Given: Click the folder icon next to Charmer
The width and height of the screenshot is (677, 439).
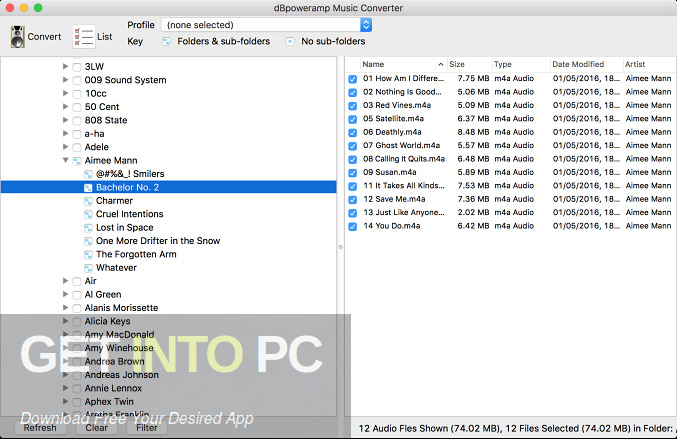Looking at the screenshot, I should point(88,201).
